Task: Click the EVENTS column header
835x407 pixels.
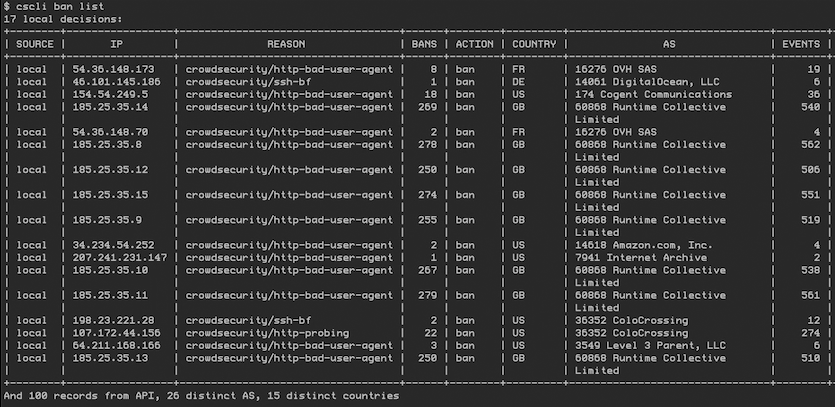Action: coord(800,44)
